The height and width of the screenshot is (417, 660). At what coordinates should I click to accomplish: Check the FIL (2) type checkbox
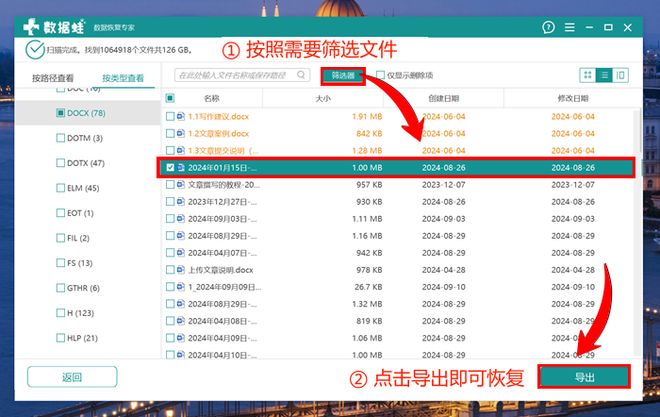[x=61, y=238]
